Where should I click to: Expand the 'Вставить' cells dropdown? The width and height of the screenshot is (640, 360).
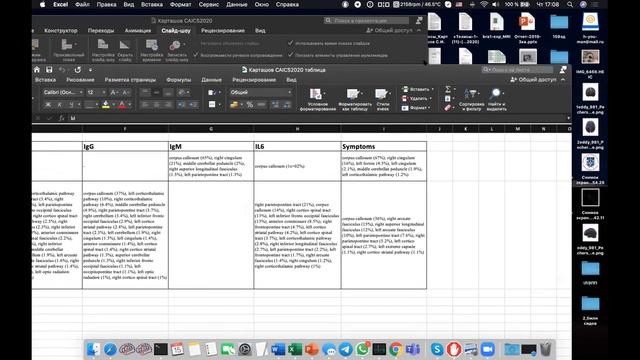coord(432,89)
